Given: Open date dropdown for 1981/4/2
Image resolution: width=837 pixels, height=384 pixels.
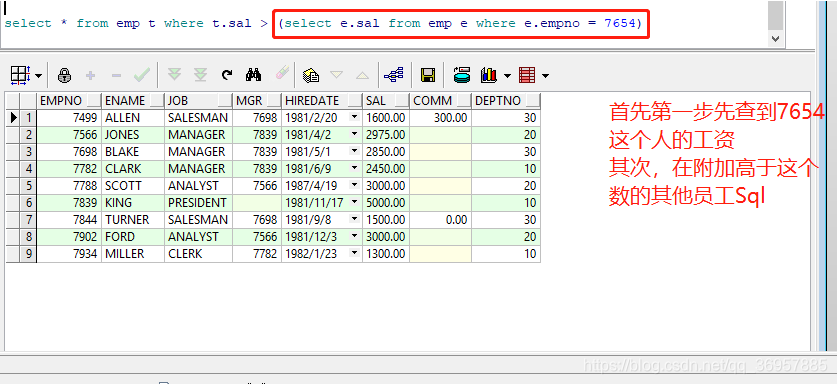Looking at the screenshot, I should 354,134.
